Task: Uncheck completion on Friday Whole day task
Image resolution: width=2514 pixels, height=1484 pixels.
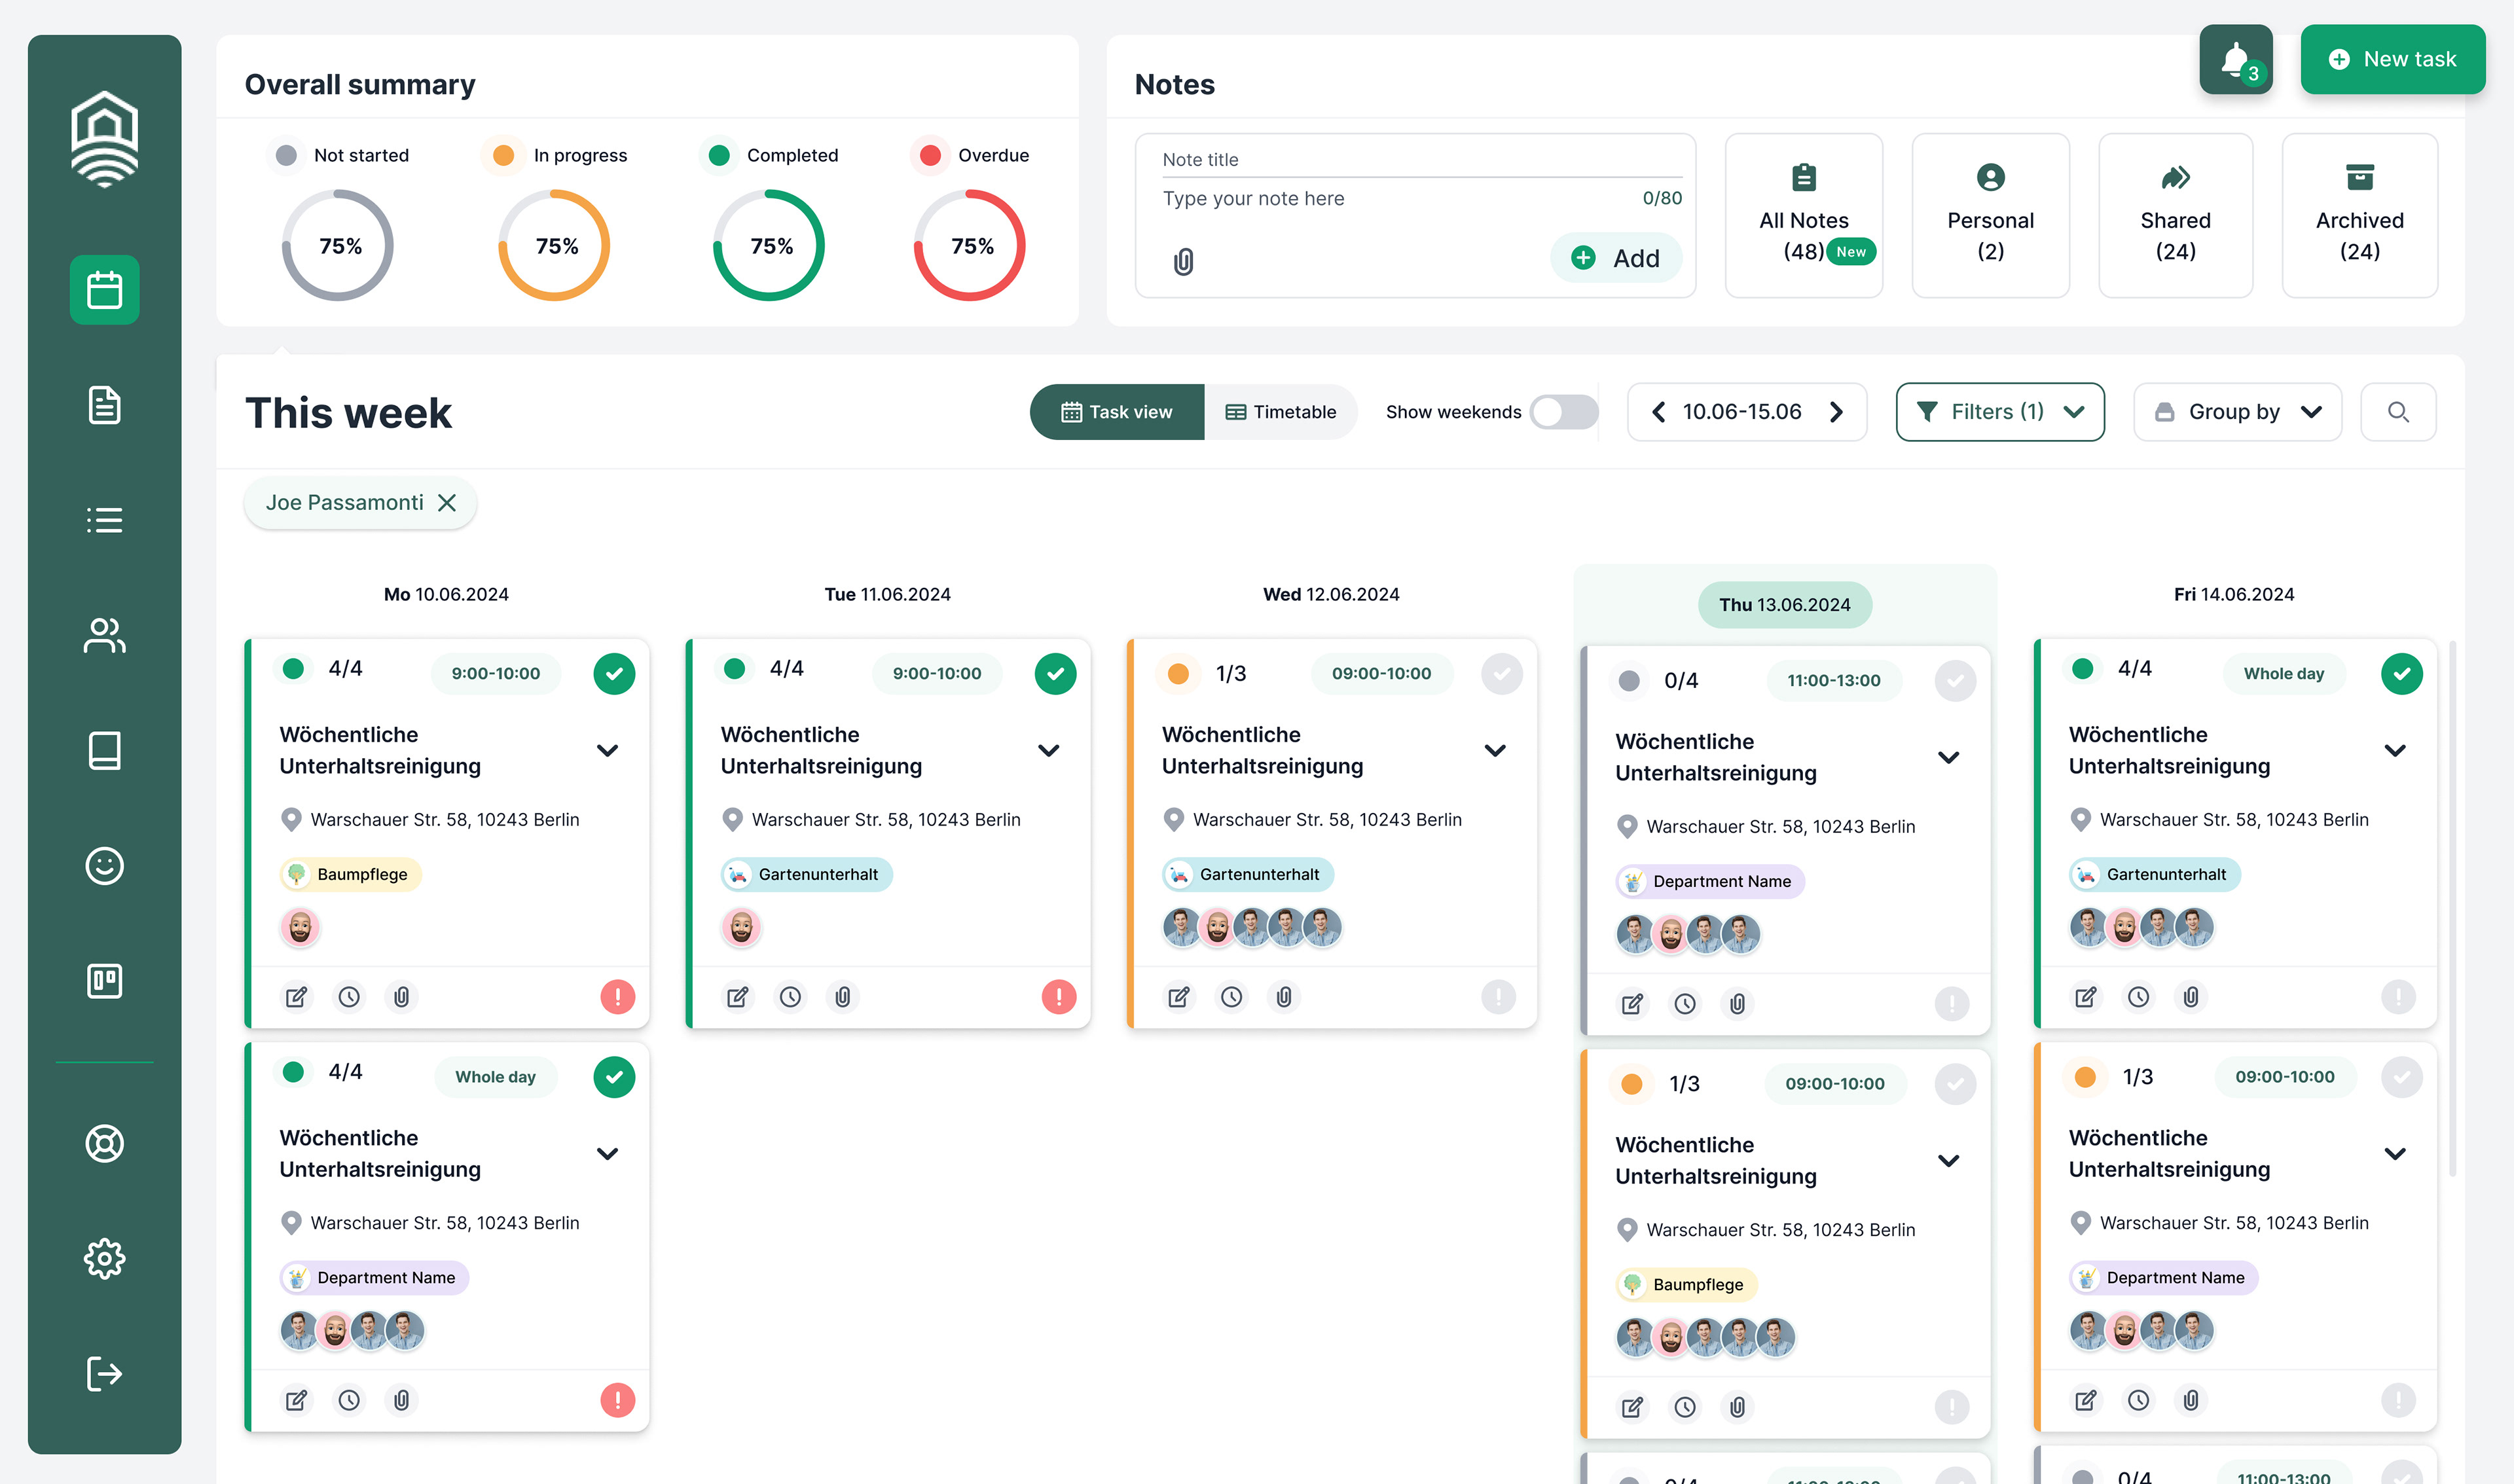Action: click(2402, 674)
